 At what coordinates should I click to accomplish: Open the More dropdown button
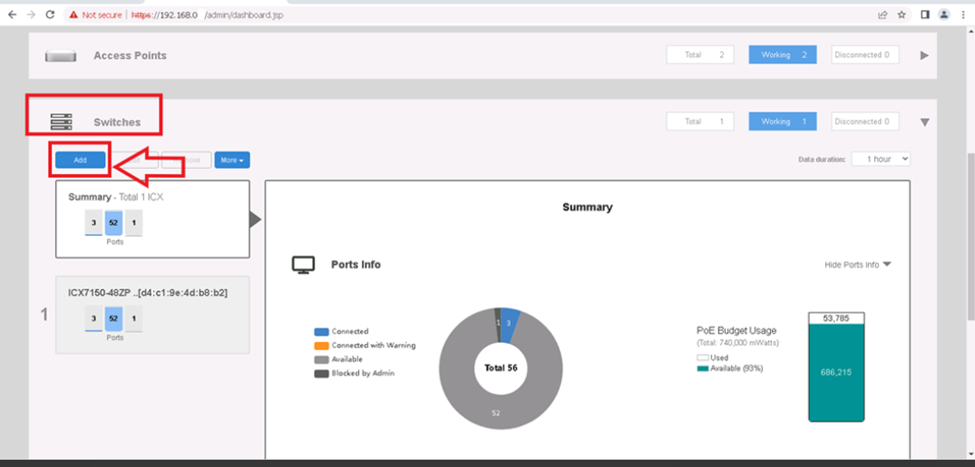(232, 160)
